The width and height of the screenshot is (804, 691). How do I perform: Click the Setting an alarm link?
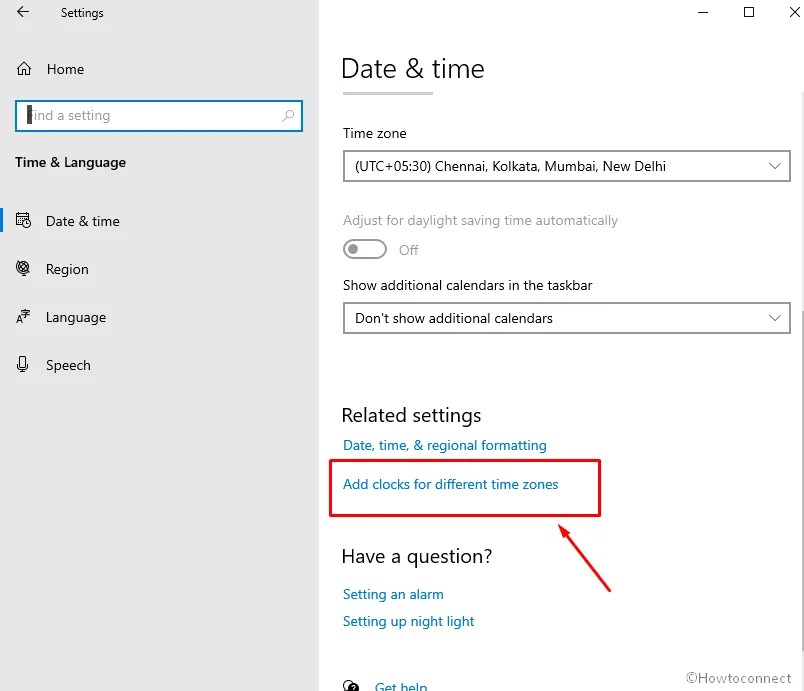tap(393, 594)
